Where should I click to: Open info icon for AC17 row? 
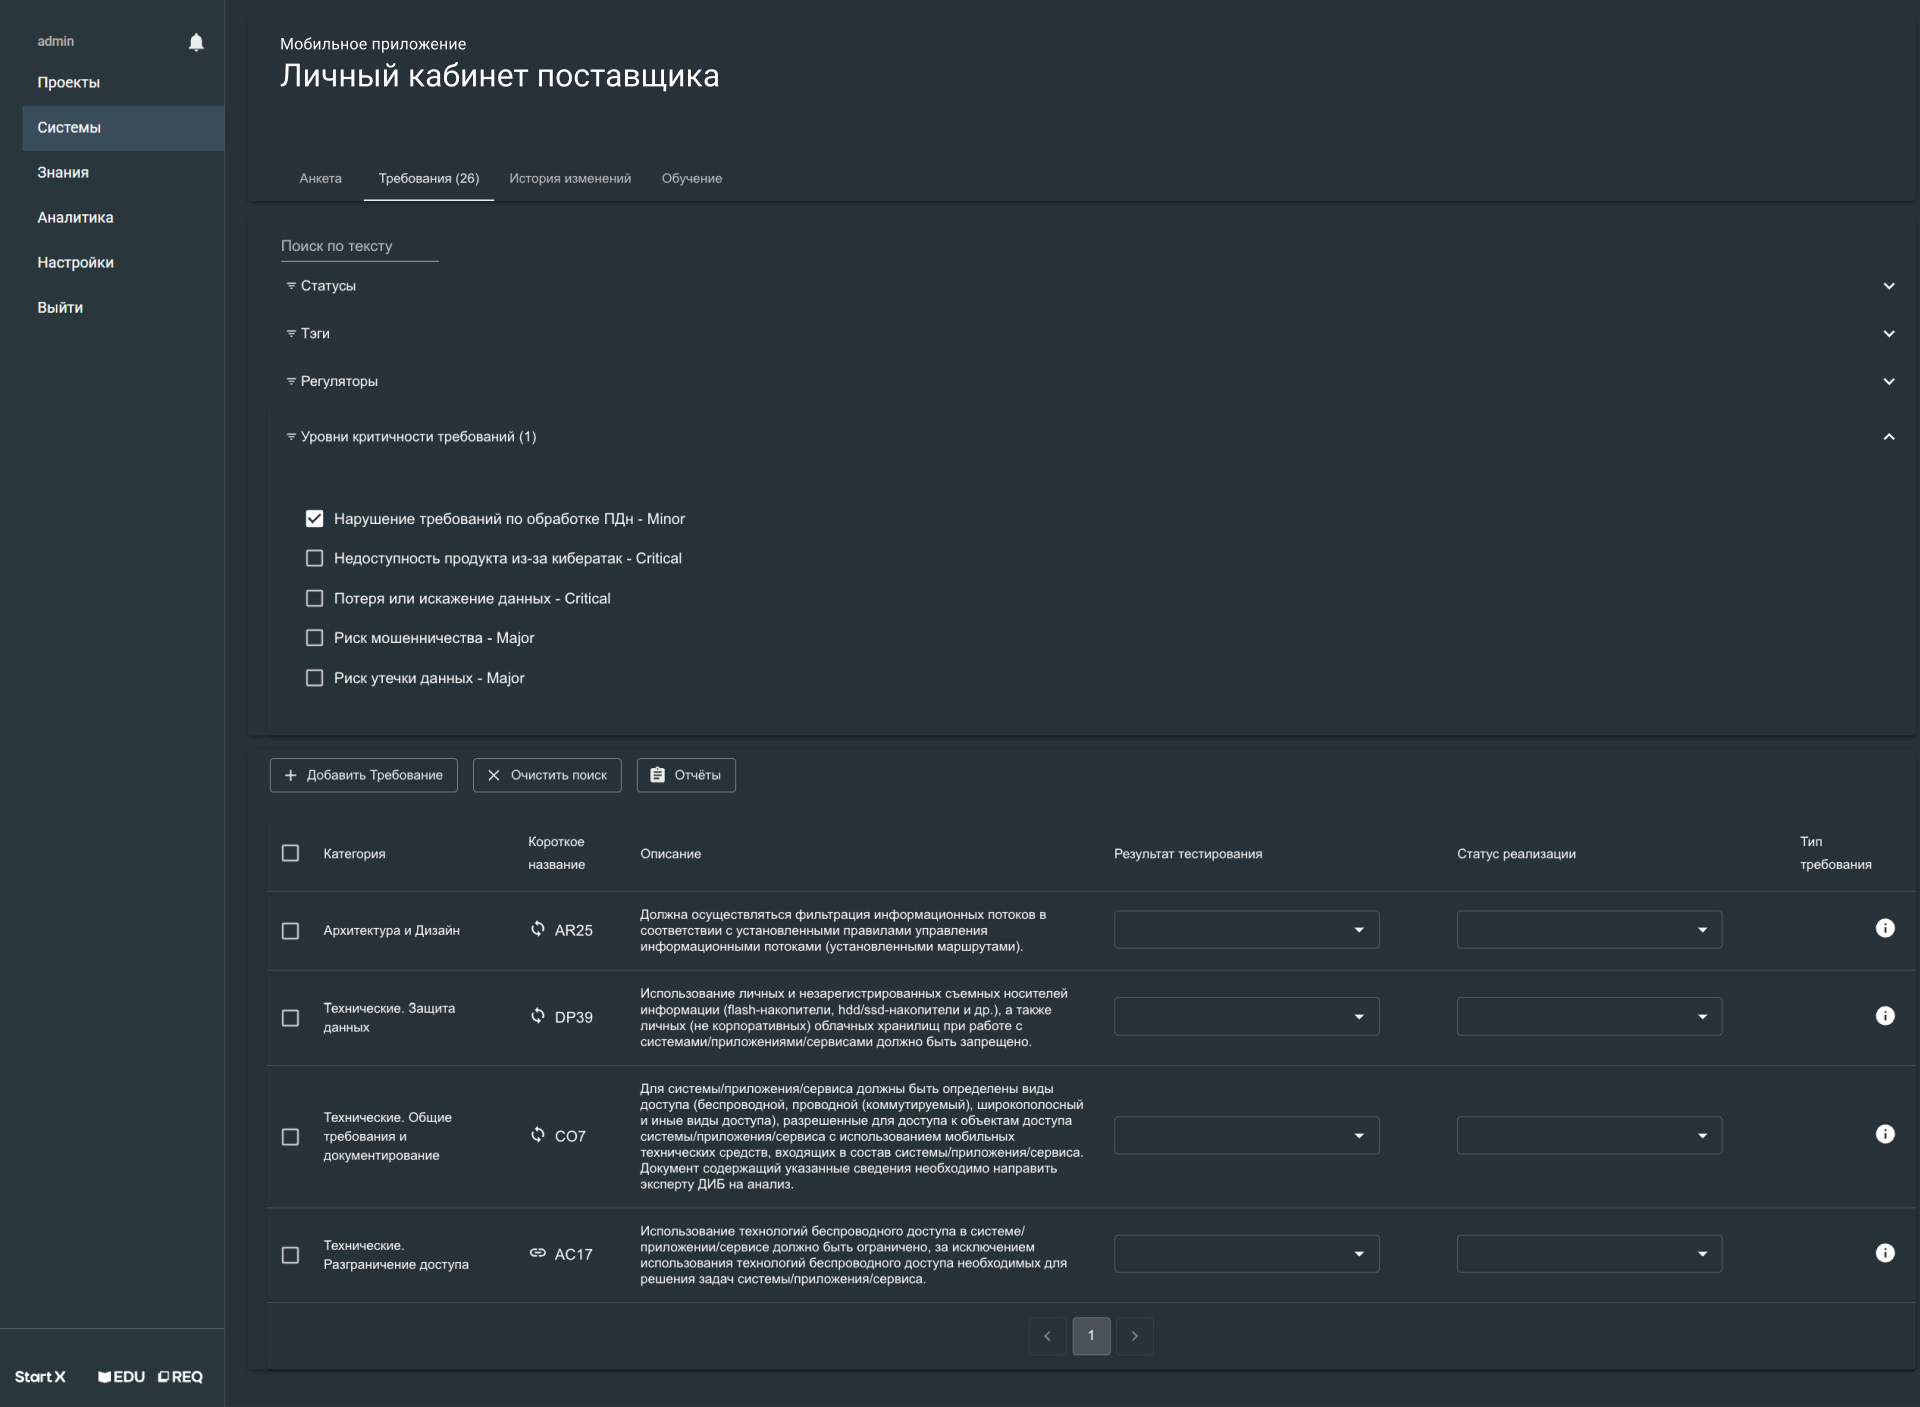coord(1884,1253)
